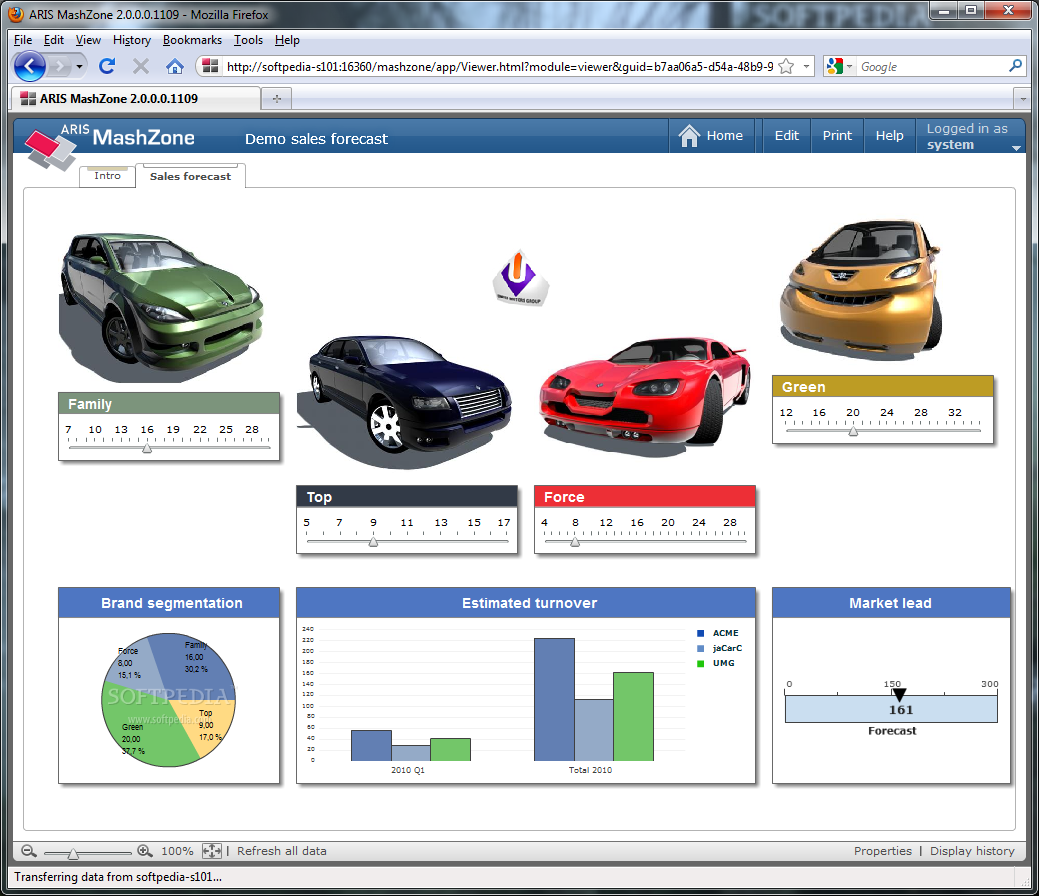The height and width of the screenshot is (896, 1039).
Task: Click the 100% zoom level text
Action: pos(177,851)
